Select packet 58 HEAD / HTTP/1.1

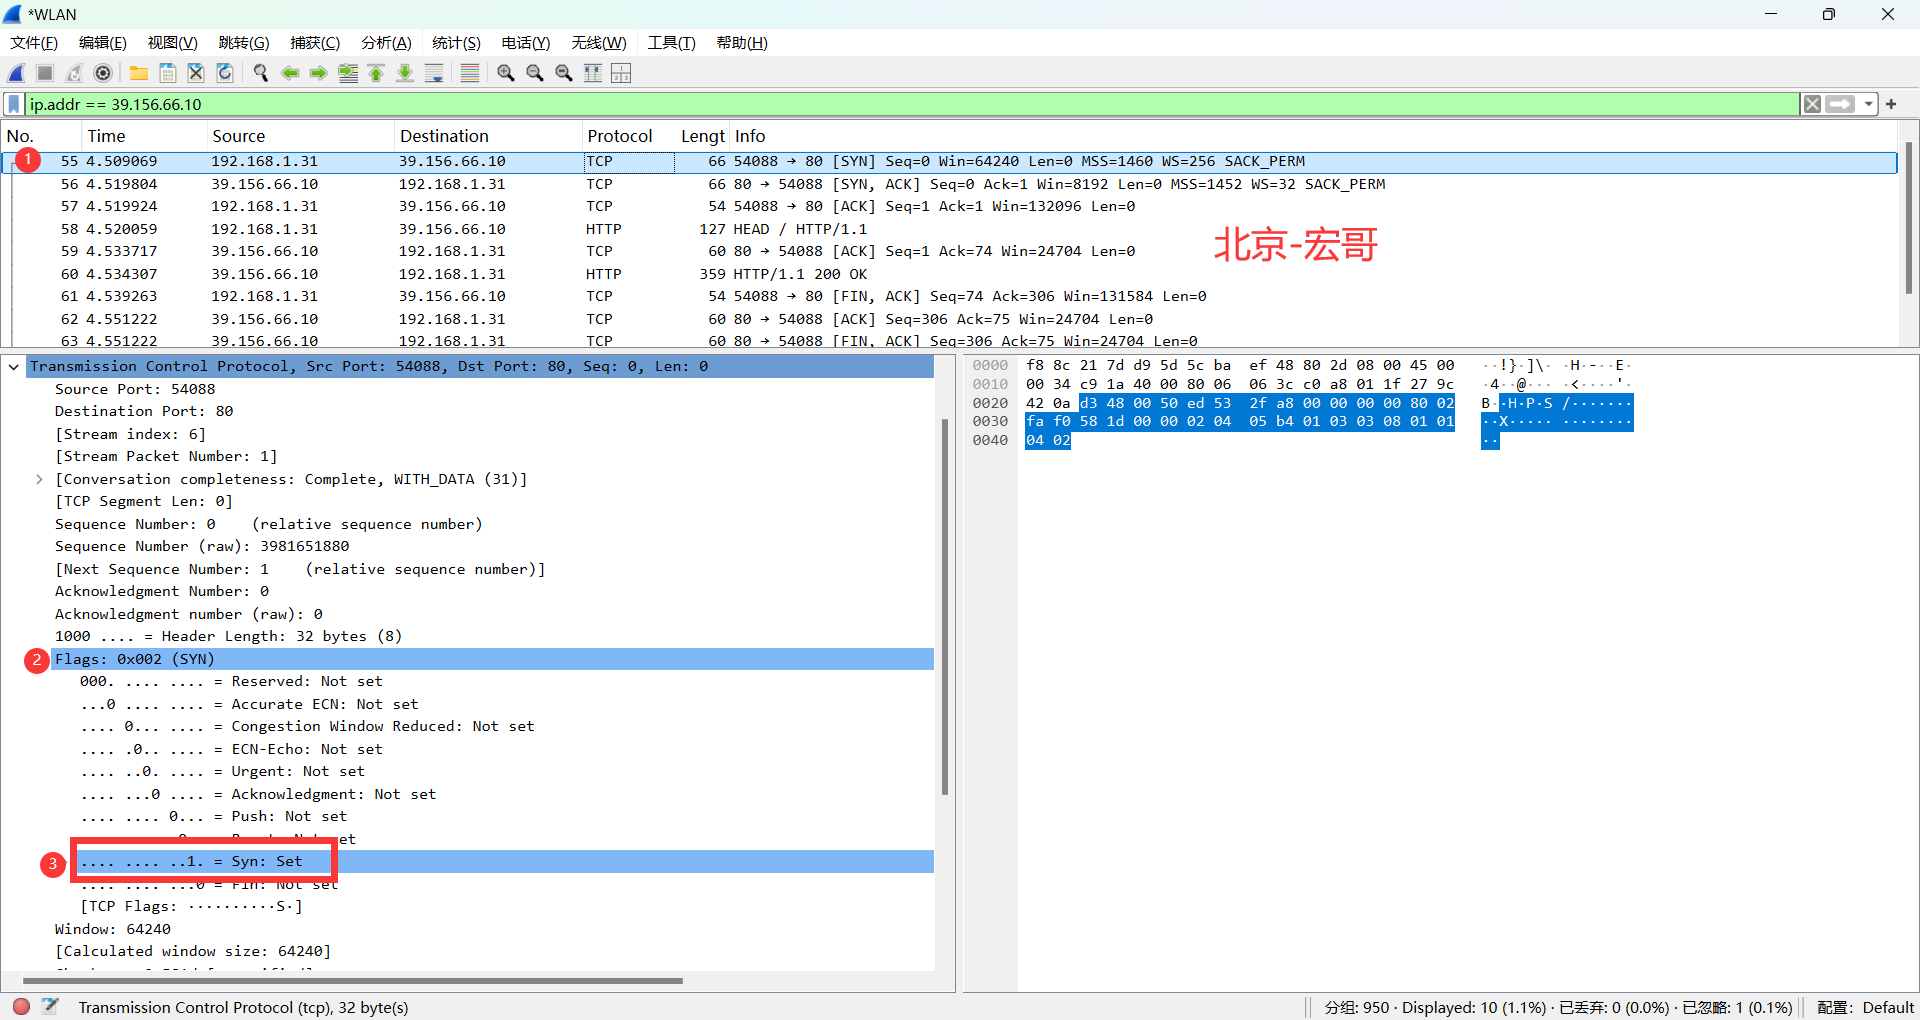coord(950,229)
